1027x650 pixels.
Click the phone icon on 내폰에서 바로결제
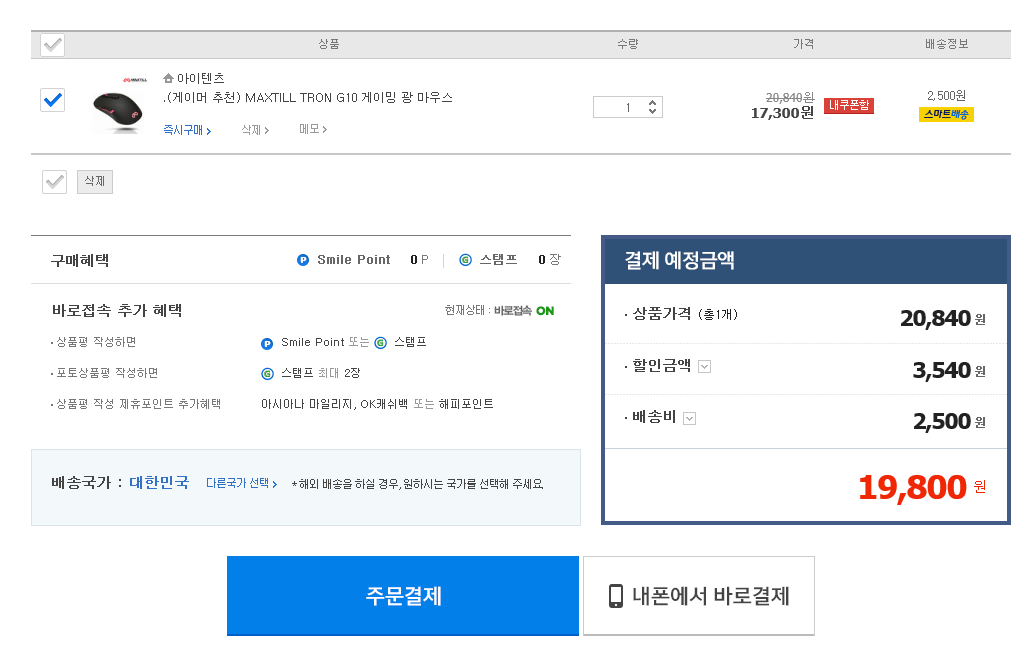tap(616, 596)
